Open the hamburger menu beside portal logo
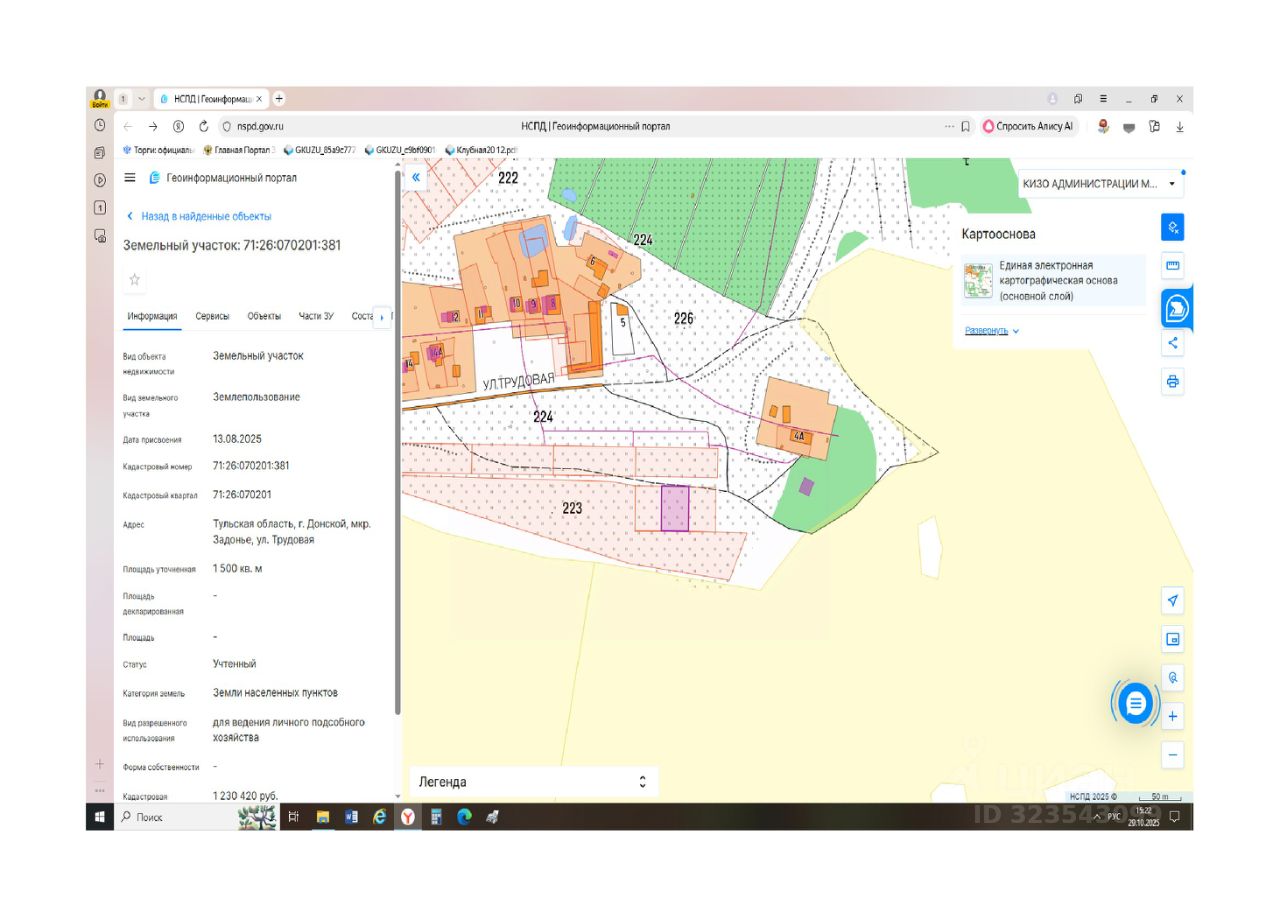 [130, 178]
